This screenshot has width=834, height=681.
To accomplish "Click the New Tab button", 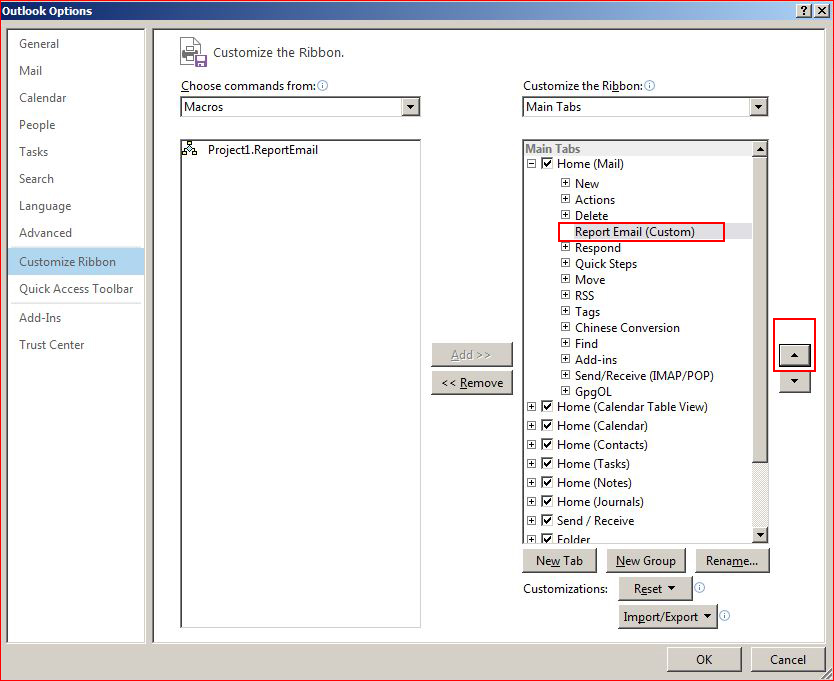I will [559, 561].
